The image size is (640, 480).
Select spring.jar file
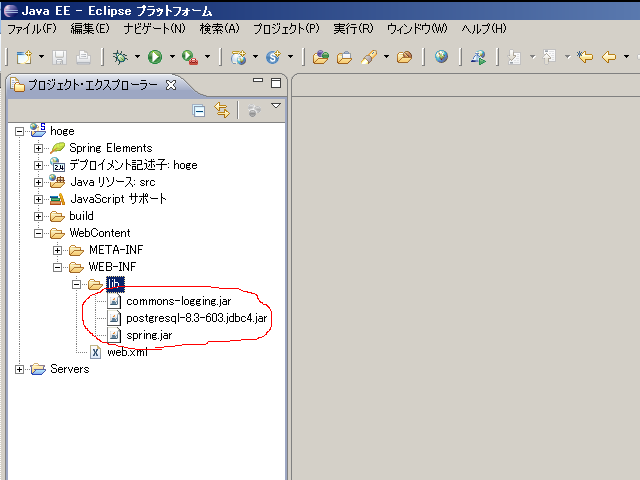pyautogui.click(x=149, y=335)
